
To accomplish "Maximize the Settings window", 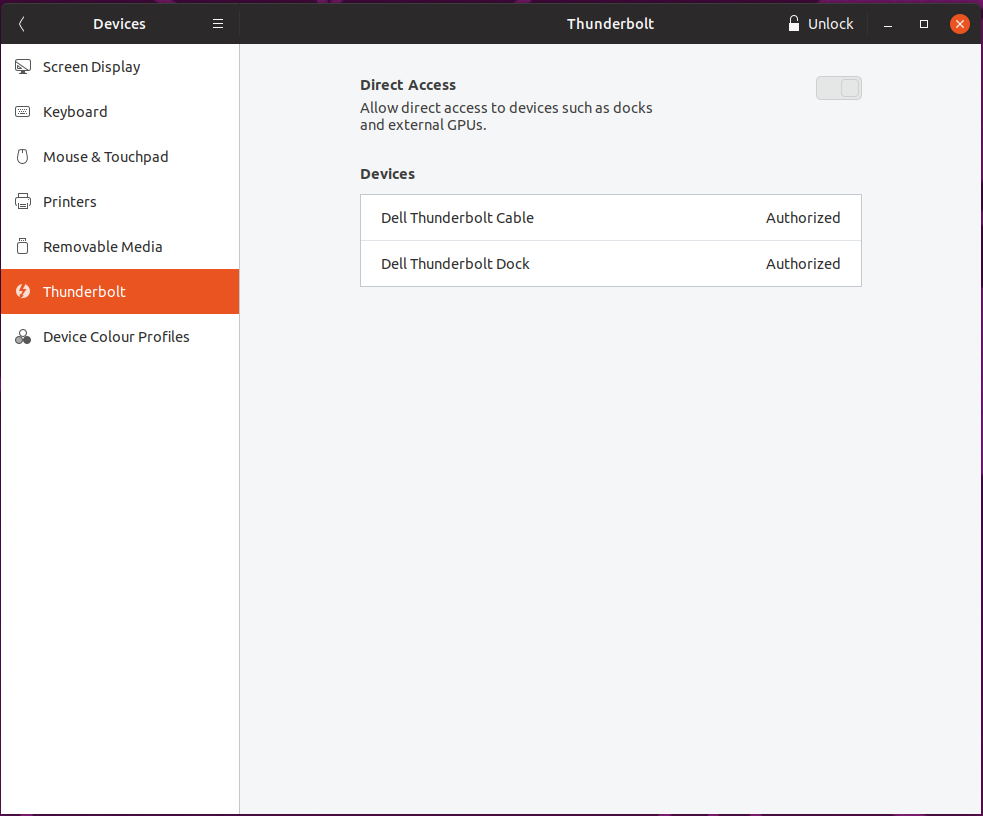I will (923, 24).
